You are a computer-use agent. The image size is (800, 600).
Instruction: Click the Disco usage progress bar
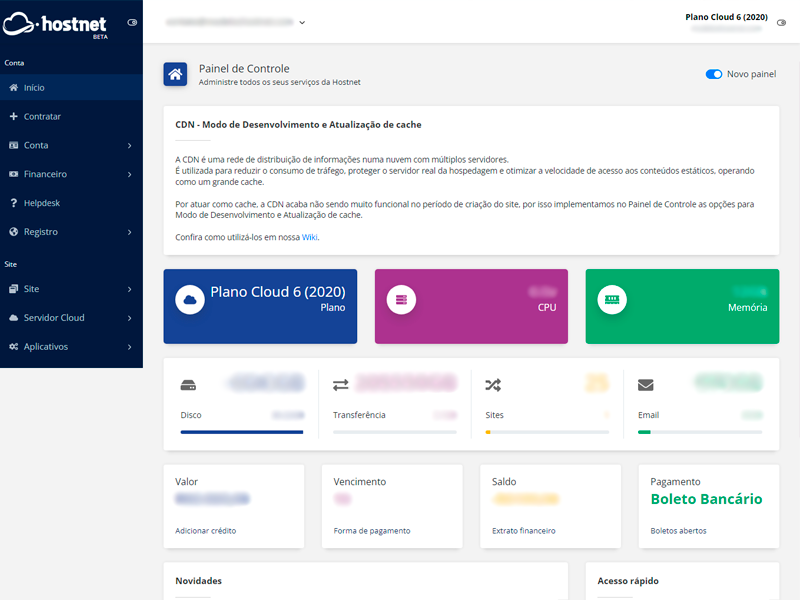[242, 432]
